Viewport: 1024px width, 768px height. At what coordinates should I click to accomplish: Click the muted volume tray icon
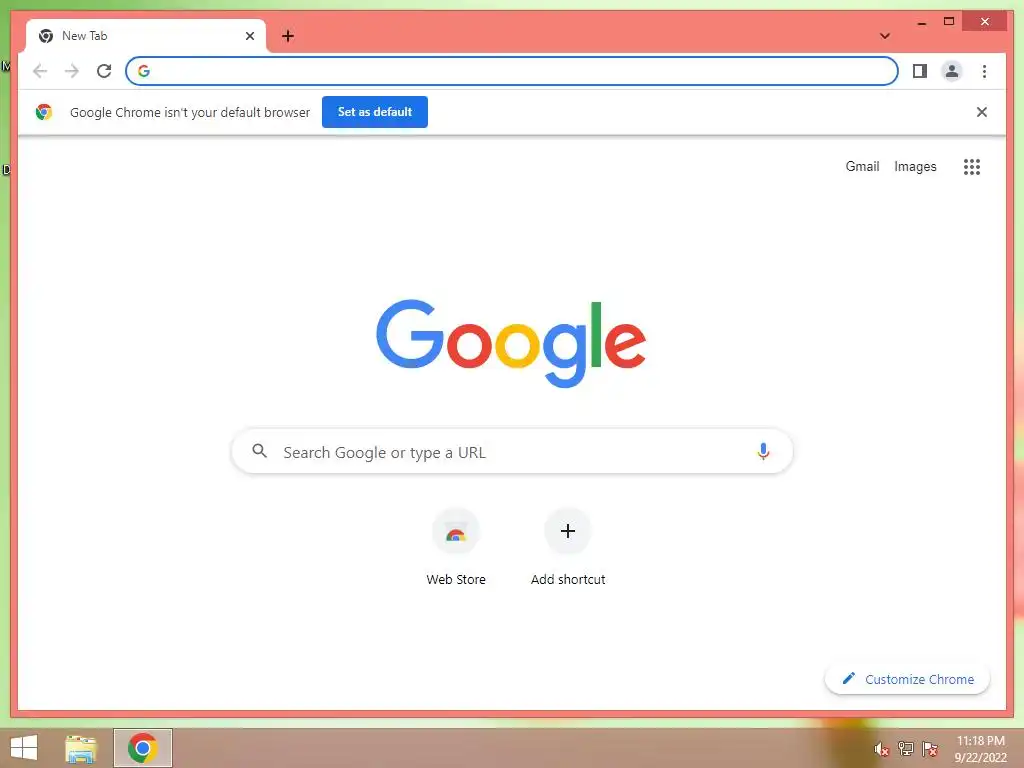[x=882, y=749]
